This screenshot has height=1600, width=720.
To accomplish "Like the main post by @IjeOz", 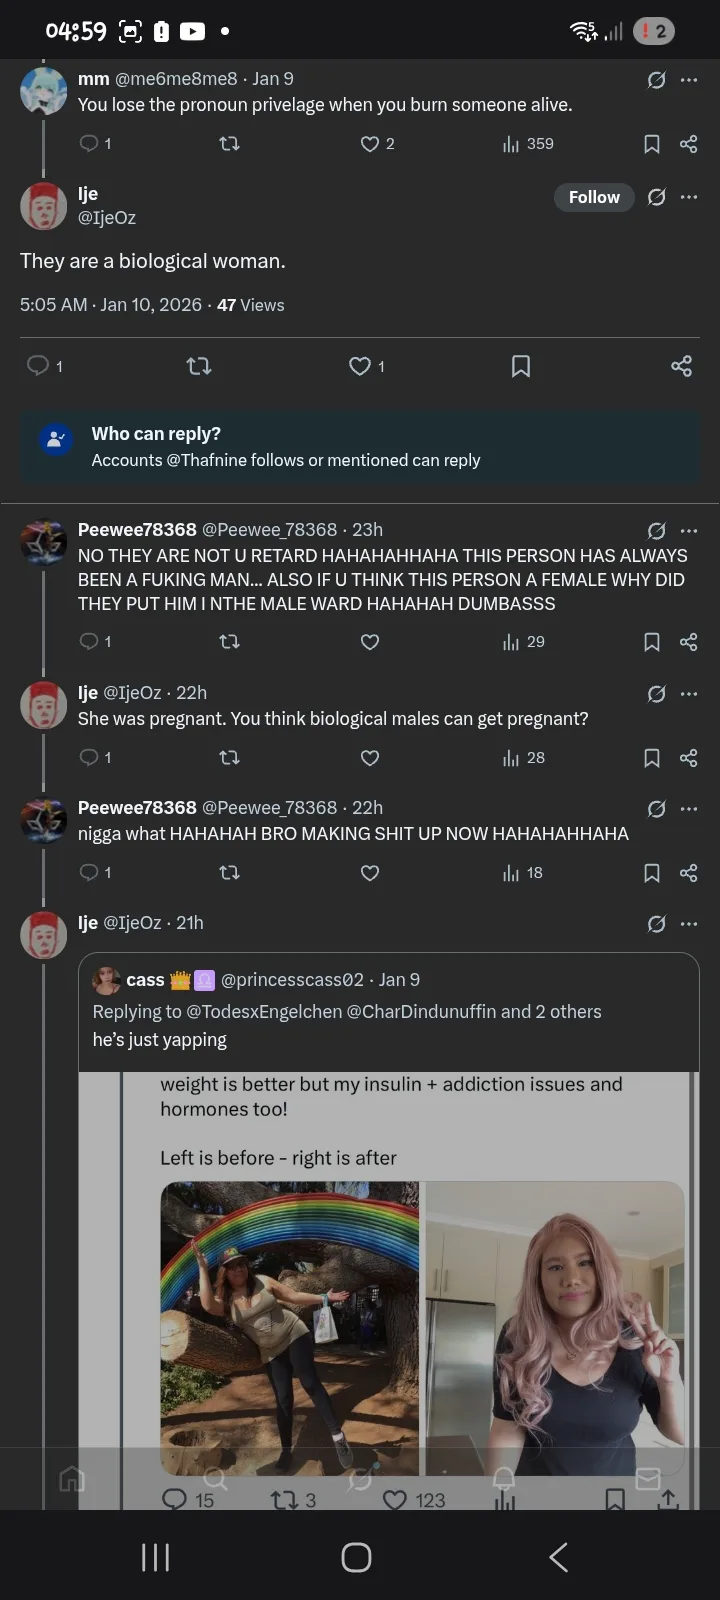I will coord(360,367).
